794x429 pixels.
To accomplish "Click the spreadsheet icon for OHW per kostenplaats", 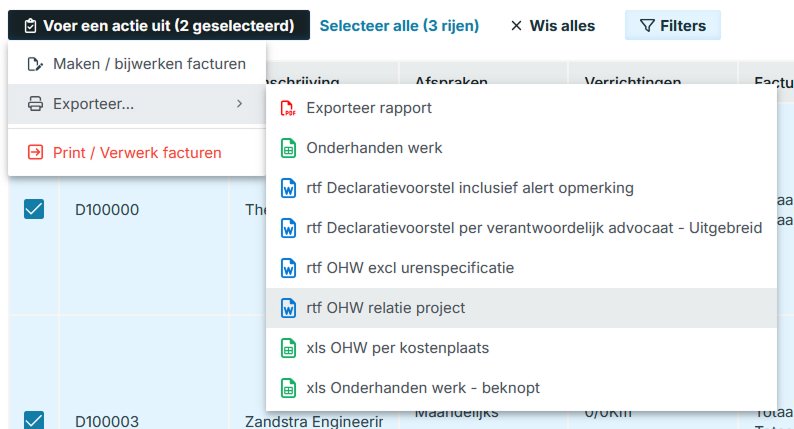I will (x=288, y=348).
